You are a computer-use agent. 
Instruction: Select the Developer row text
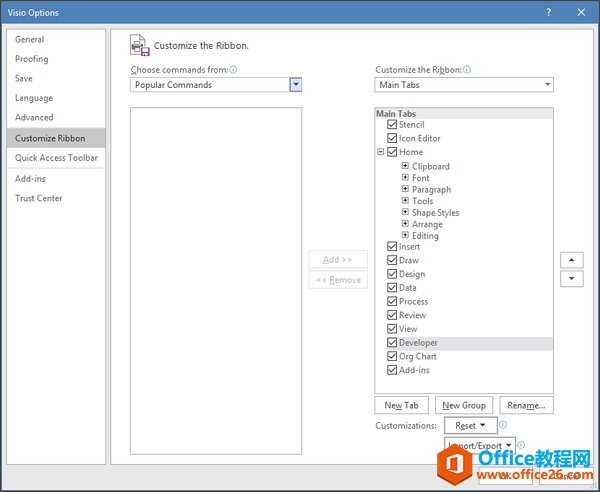(418, 342)
